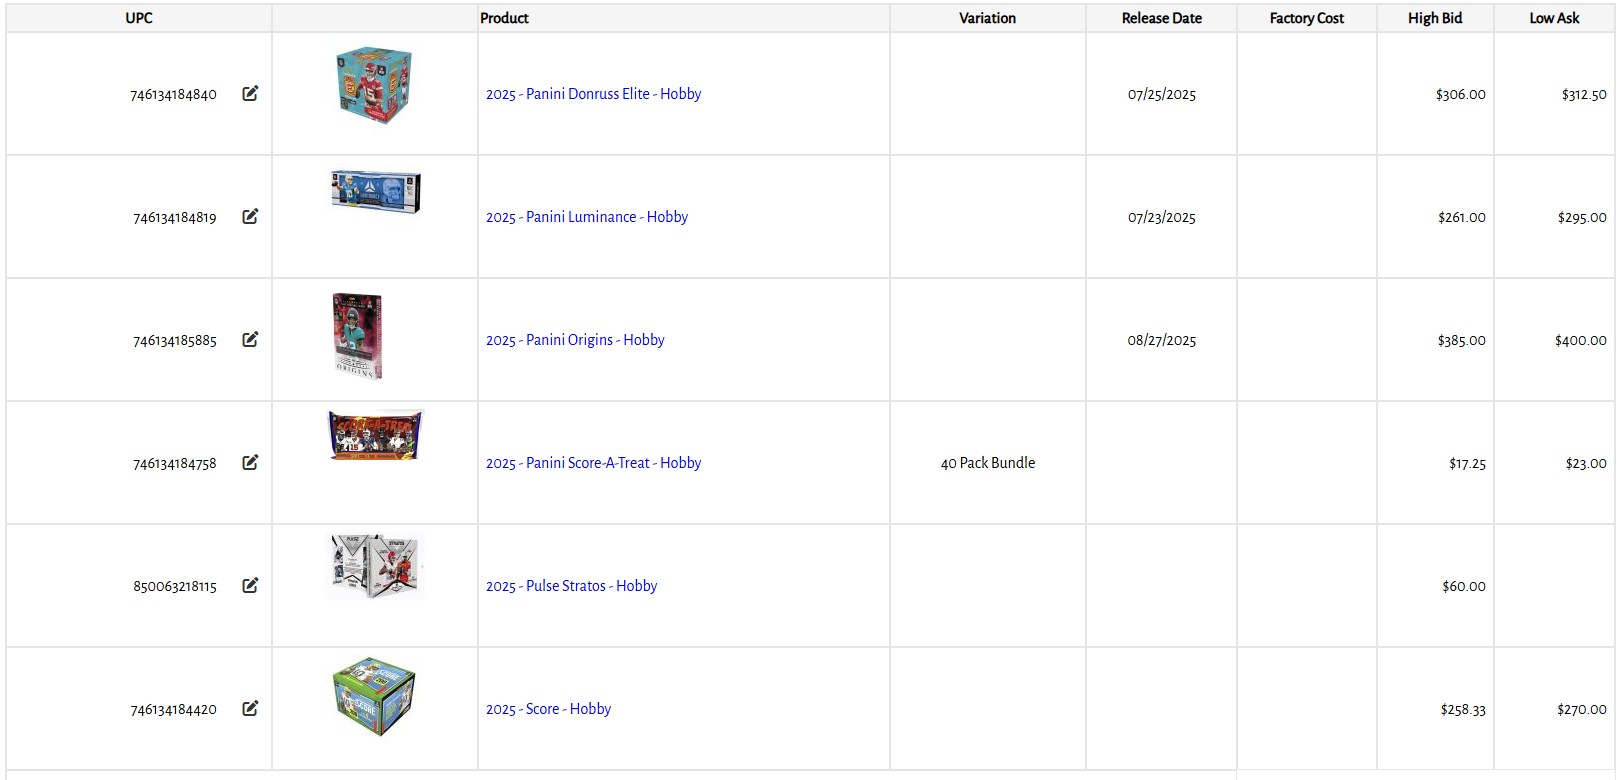Open the Panini Origins box thumbnail
This screenshot has height=780, width=1620.
coord(357,336)
